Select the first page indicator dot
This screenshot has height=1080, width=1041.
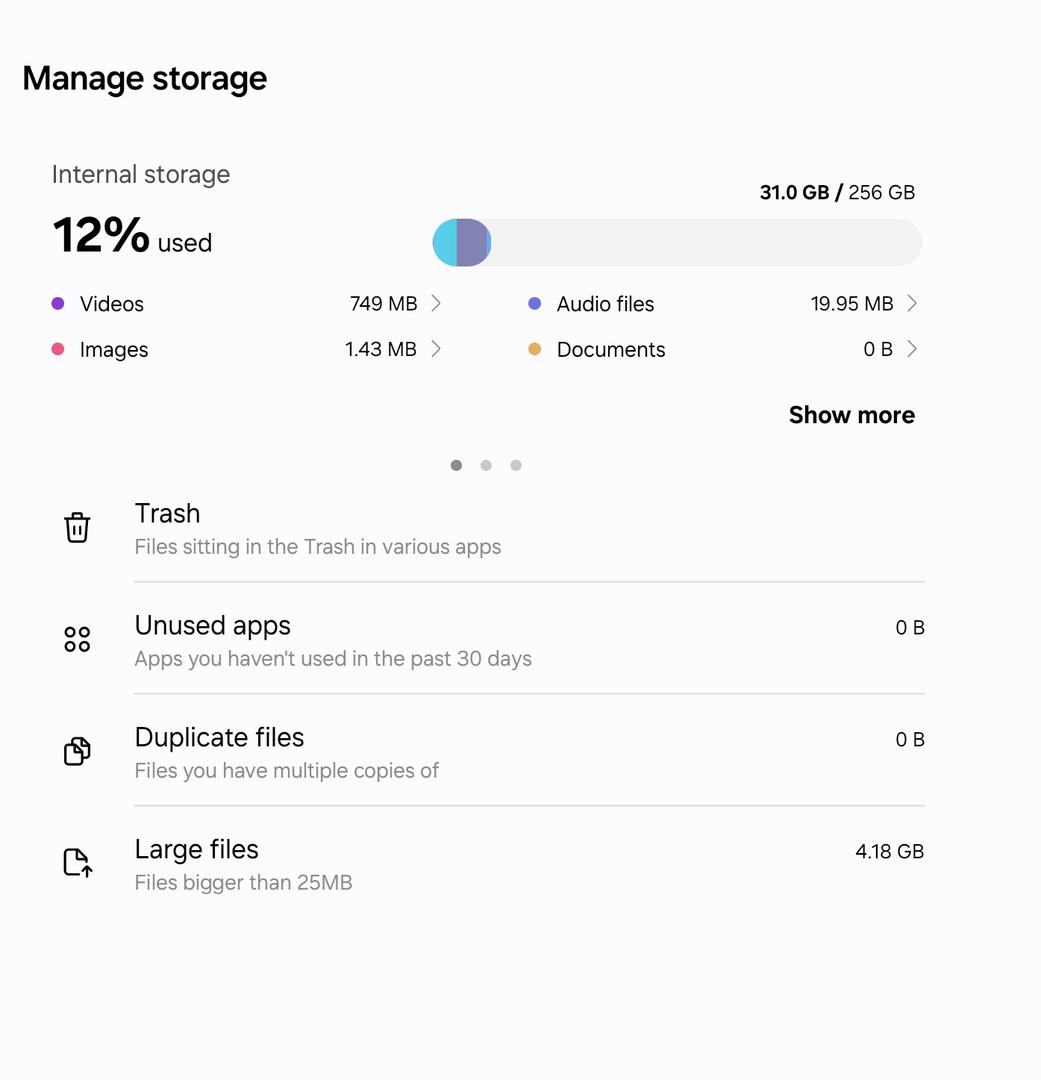click(456, 465)
